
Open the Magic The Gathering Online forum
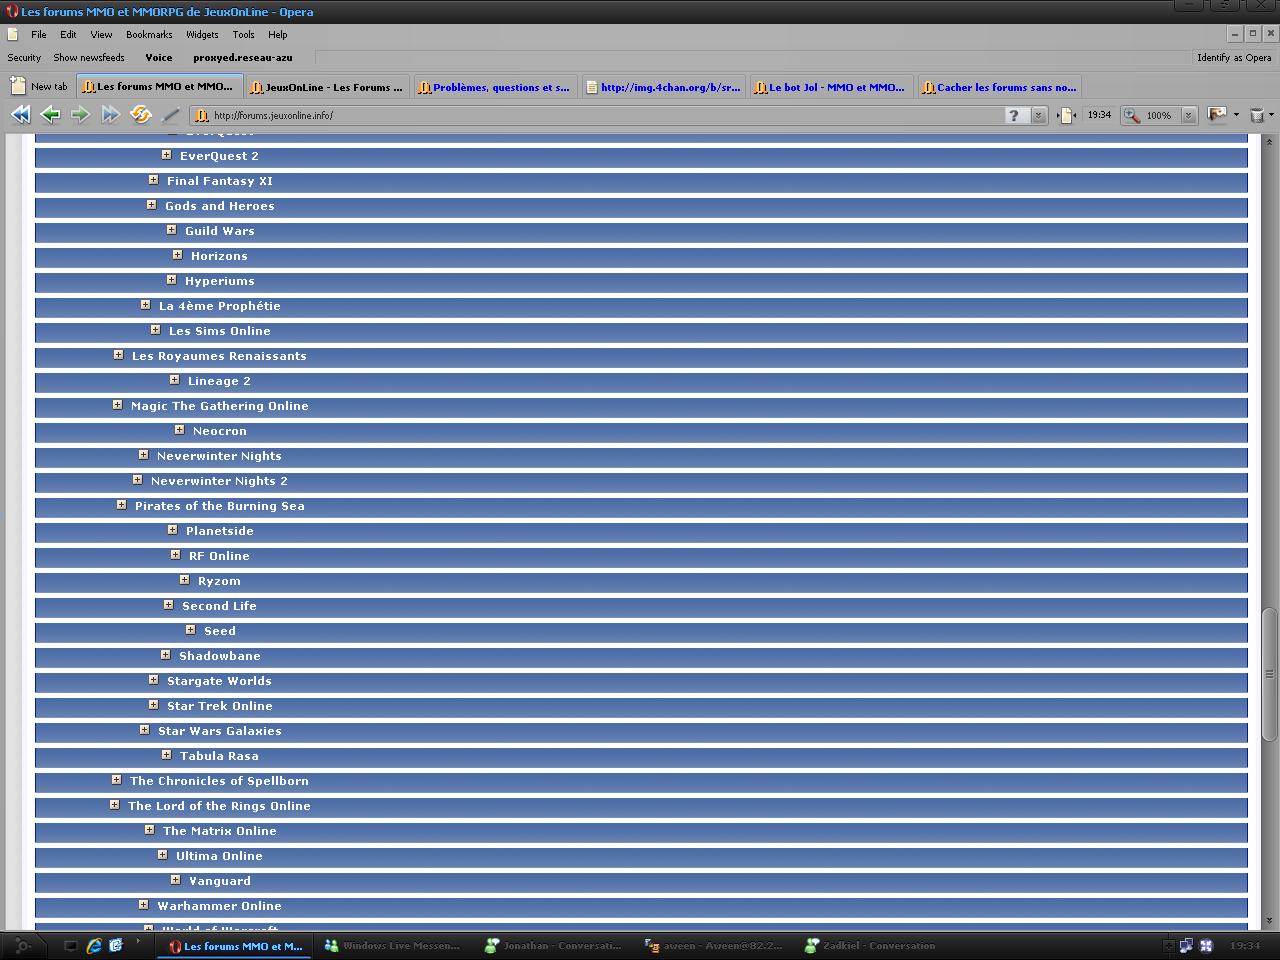pyautogui.click(x=219, y=406)
